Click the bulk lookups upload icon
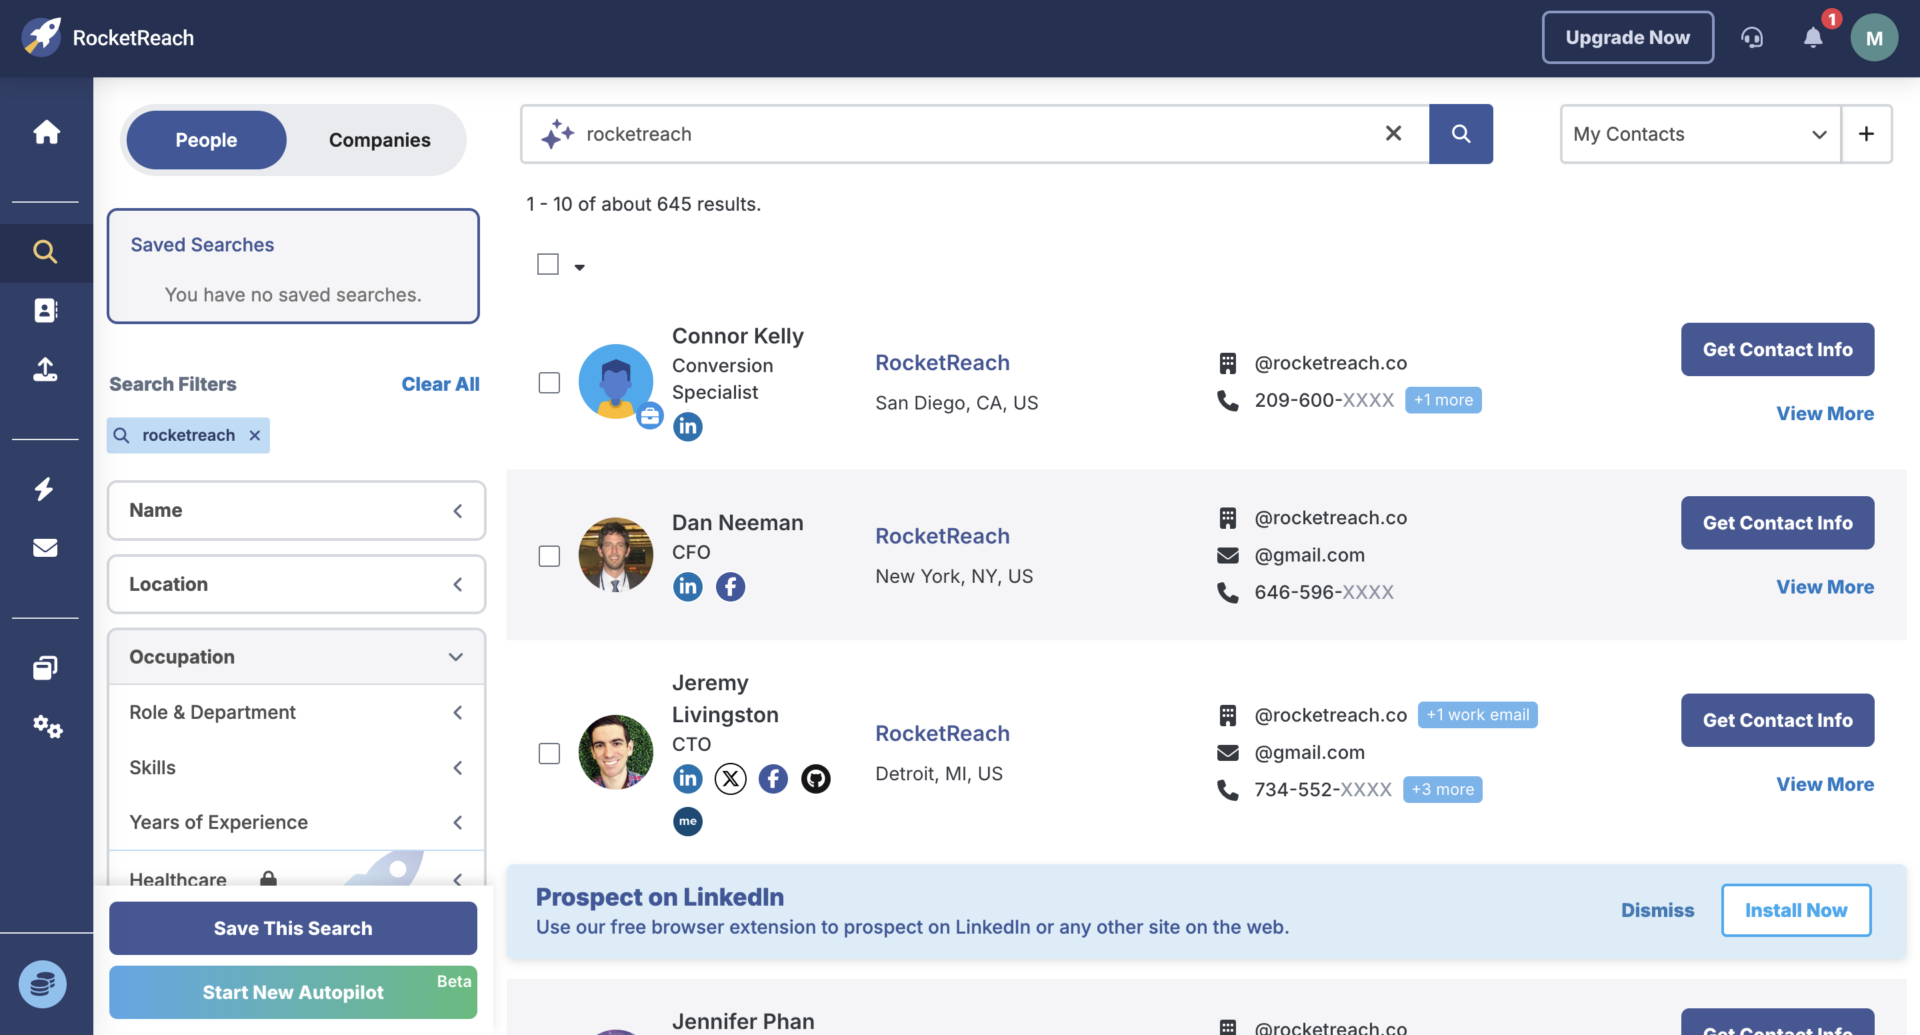This screenshot has height=1035, width=1920. [46, 369]
